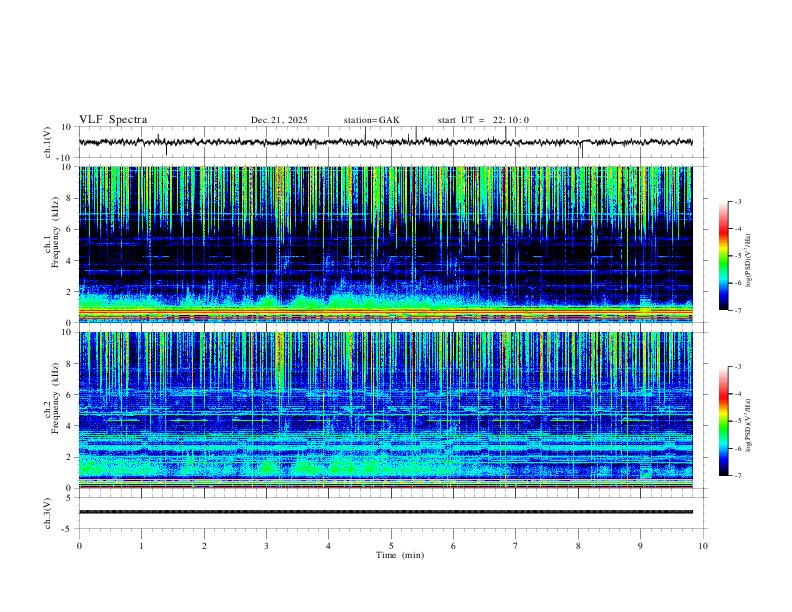Image resolution: width=792 pixels, height=612 pixels.
Task: Click time axis tick label "7"
Action: 516,546
